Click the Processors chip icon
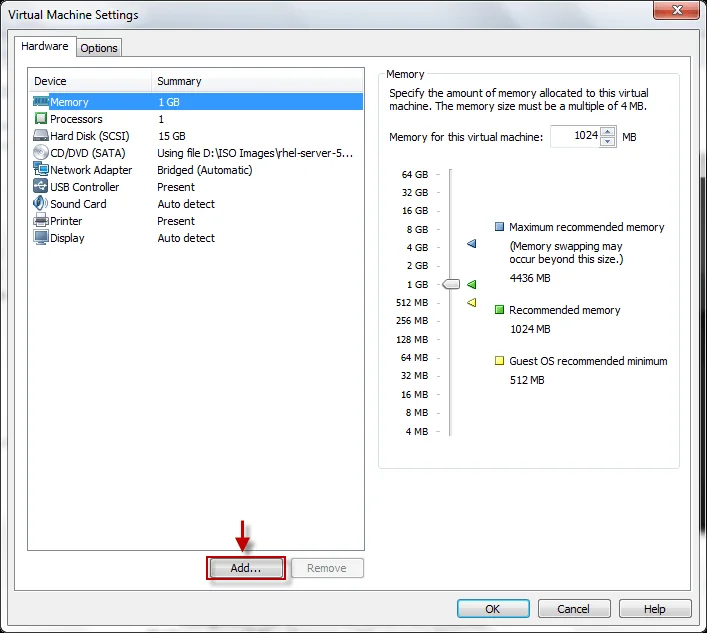 tap(41, 119)
